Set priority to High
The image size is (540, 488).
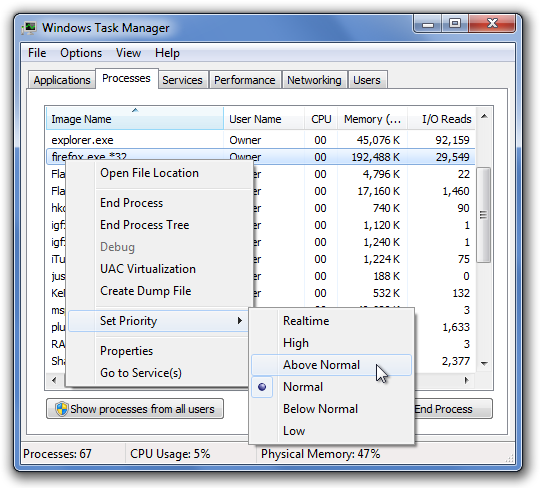(x=331, y=343)
